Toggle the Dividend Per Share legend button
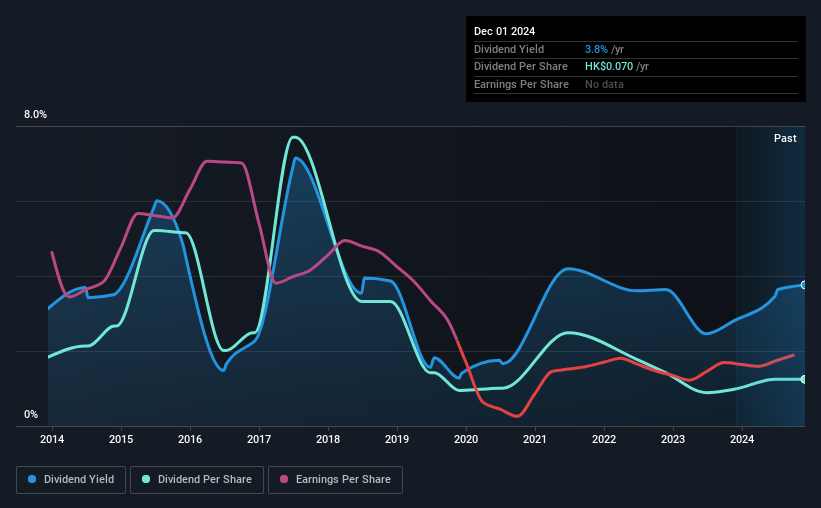Image resolution: width=821 pixels, height=508 pixels. [197, 480]
